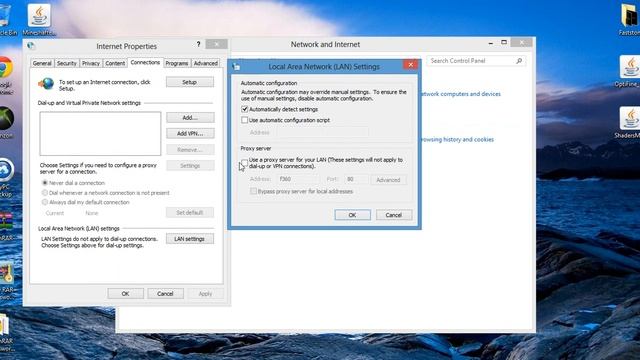The image size is (640, 360).
Task: Click the help question mark in Internet Properties
Action: coord(198,44)
